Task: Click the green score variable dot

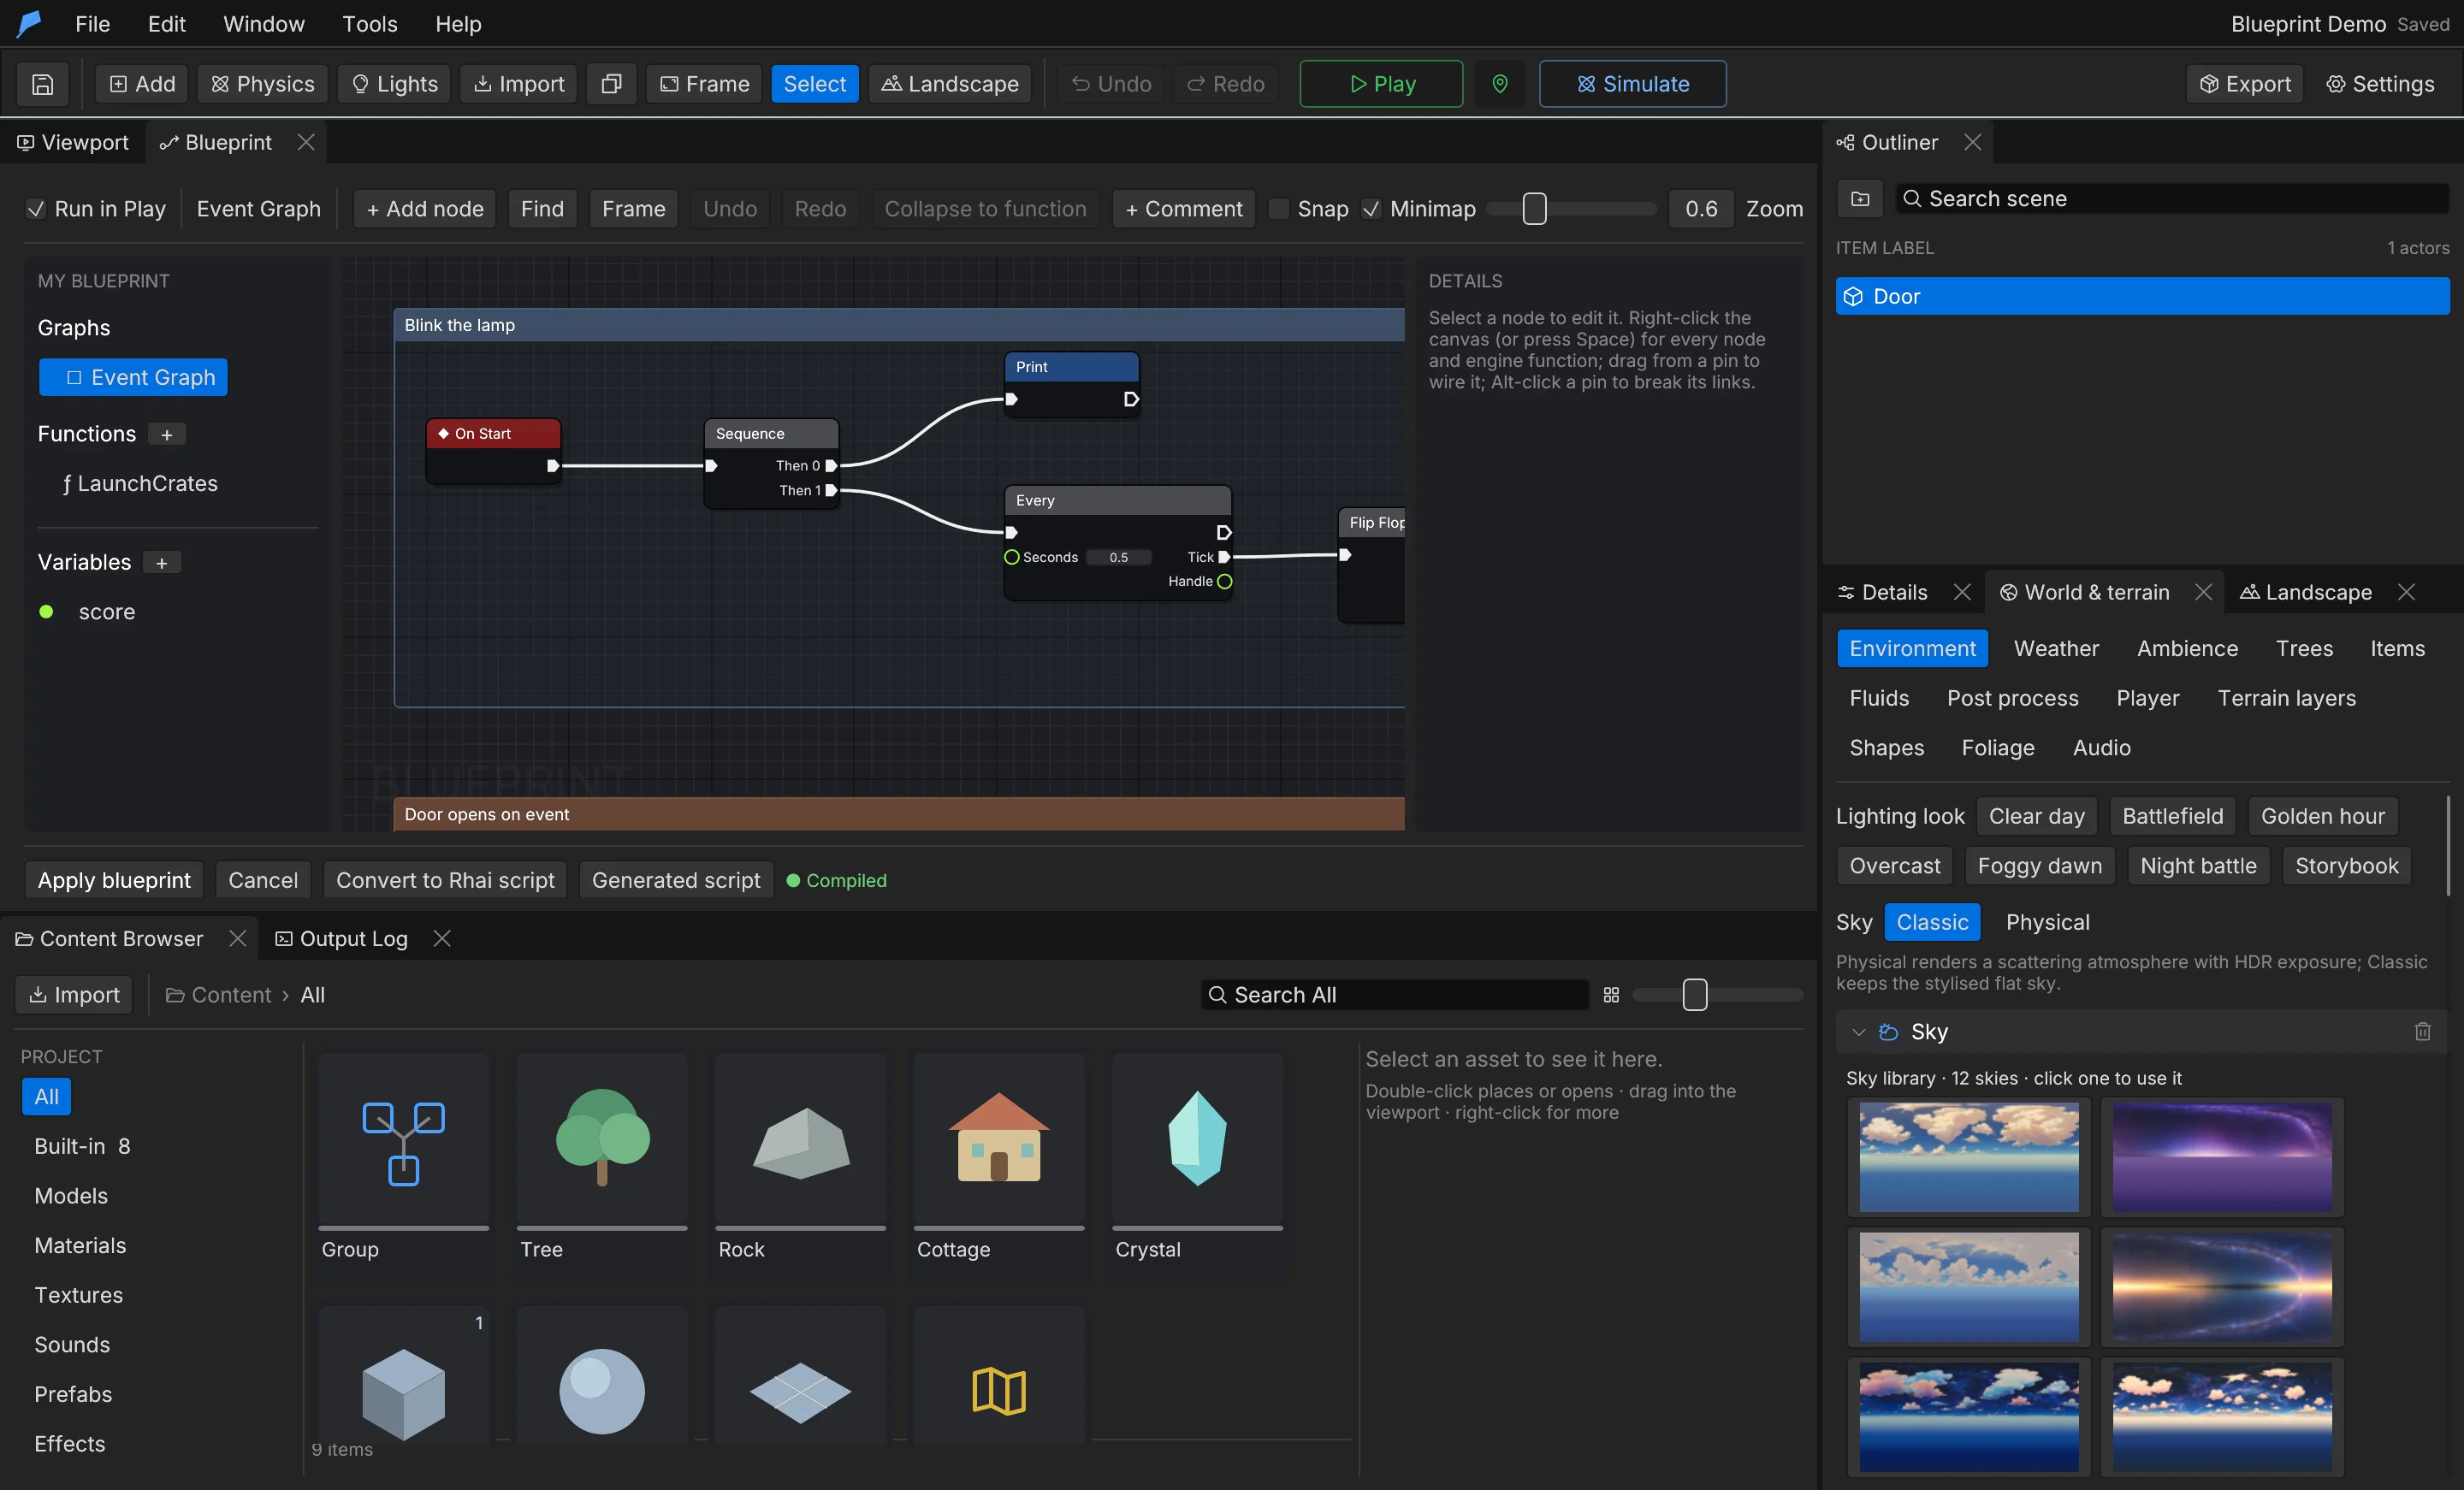Action: (x=46, y=612)
